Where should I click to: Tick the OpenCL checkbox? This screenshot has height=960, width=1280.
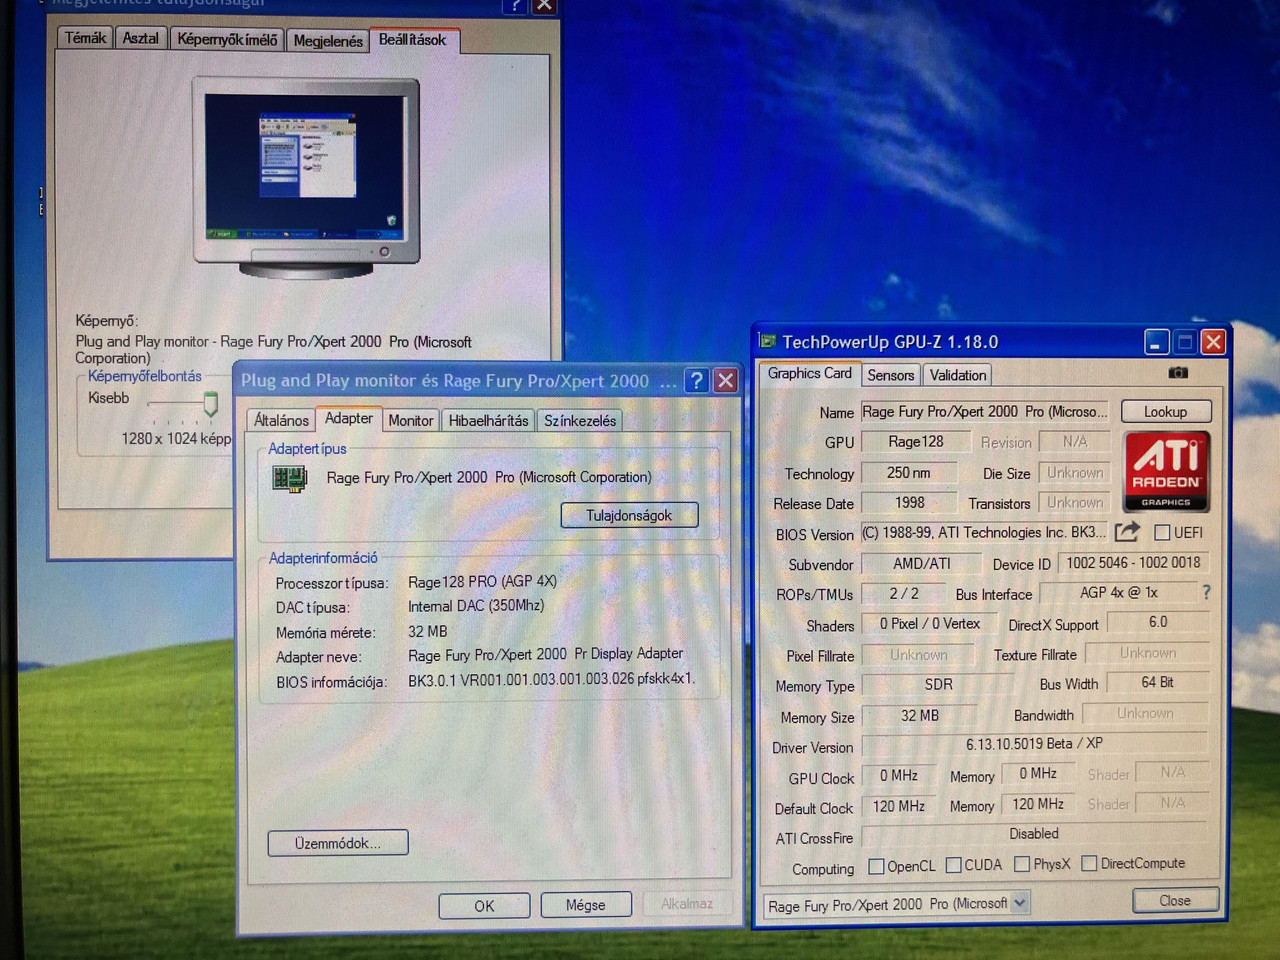(x=876, y=866)
